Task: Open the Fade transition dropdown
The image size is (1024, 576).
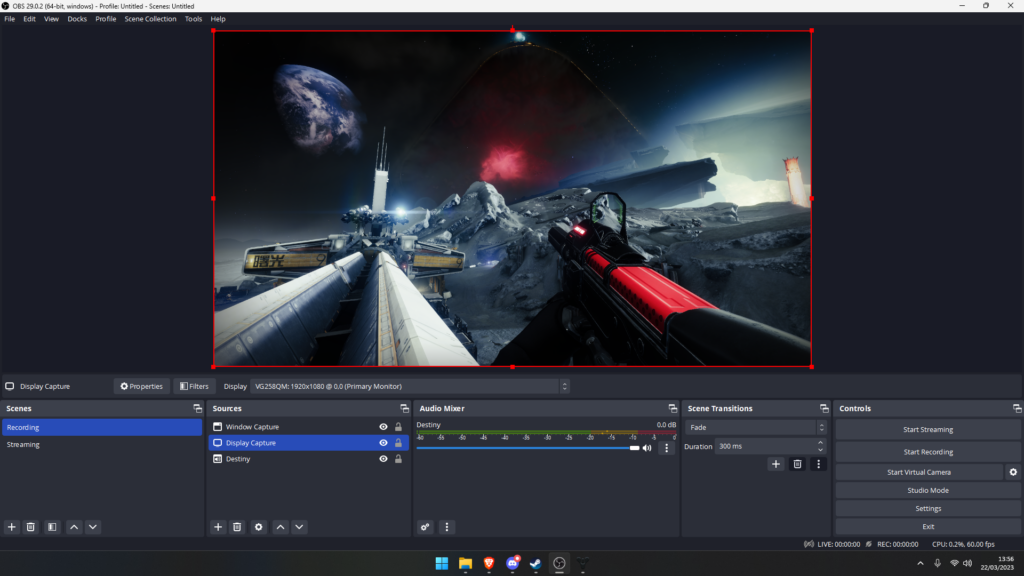Action: [756, 428]
